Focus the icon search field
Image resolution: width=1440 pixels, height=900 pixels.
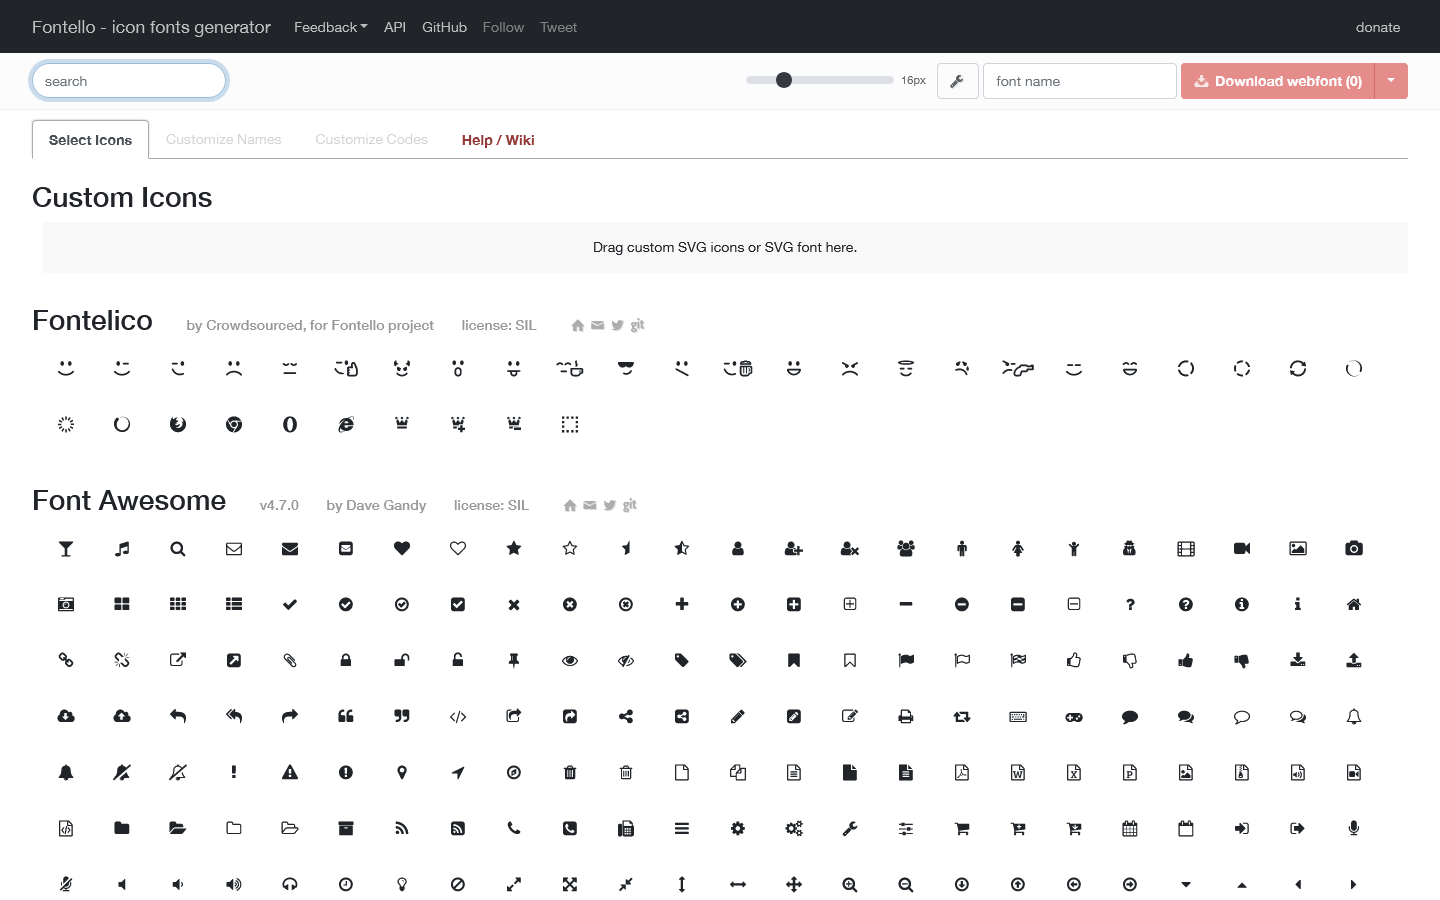pos(129,81)
